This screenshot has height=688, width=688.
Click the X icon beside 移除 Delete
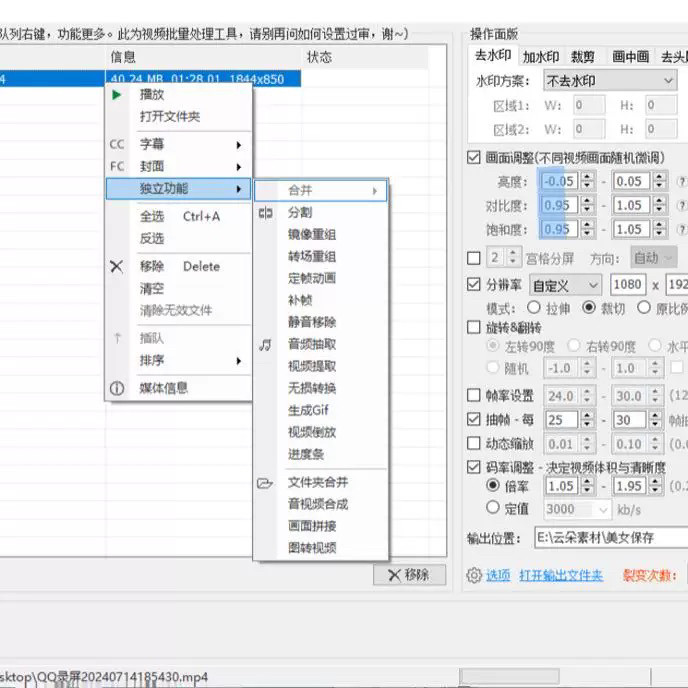click(116, 266)
